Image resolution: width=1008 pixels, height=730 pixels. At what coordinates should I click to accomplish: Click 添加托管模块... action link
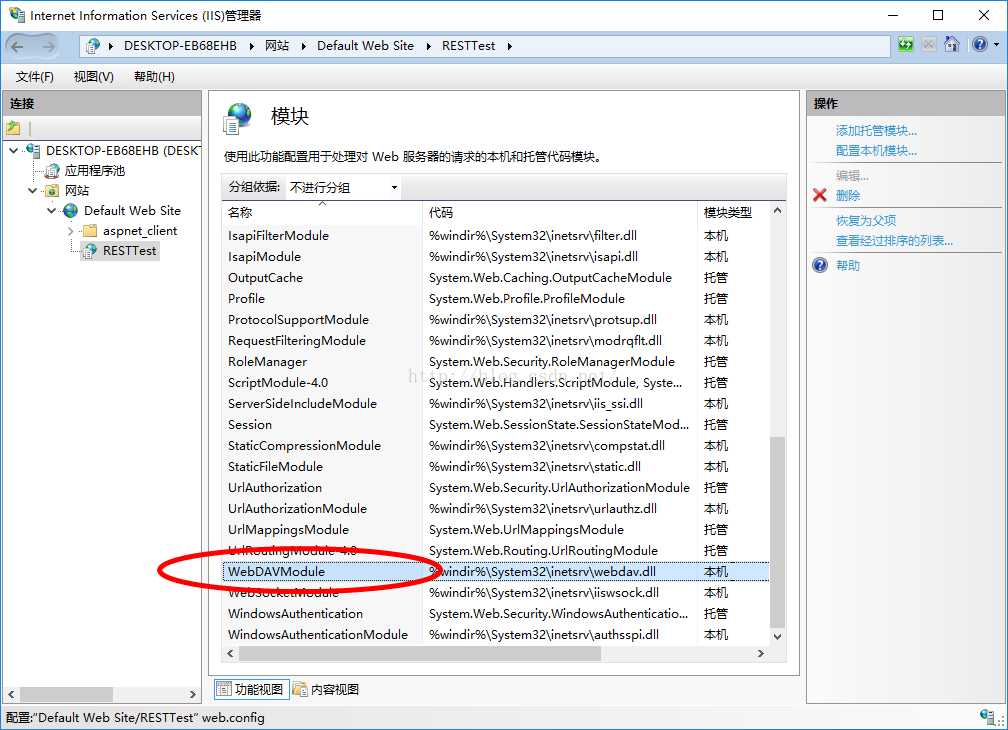tap(876, 130)
